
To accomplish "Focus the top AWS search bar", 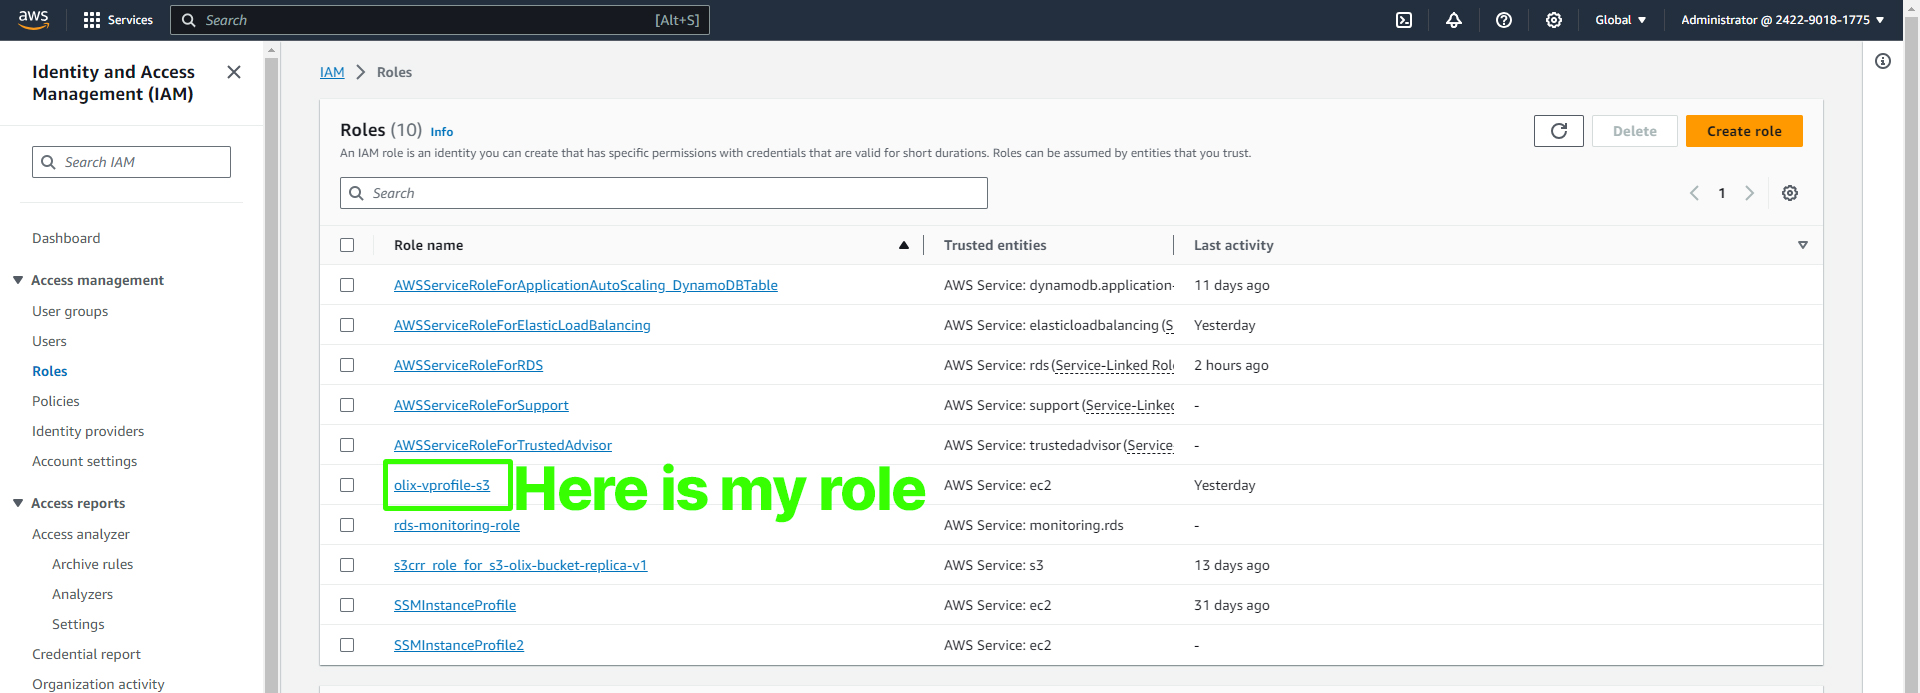I will [440, 20].
